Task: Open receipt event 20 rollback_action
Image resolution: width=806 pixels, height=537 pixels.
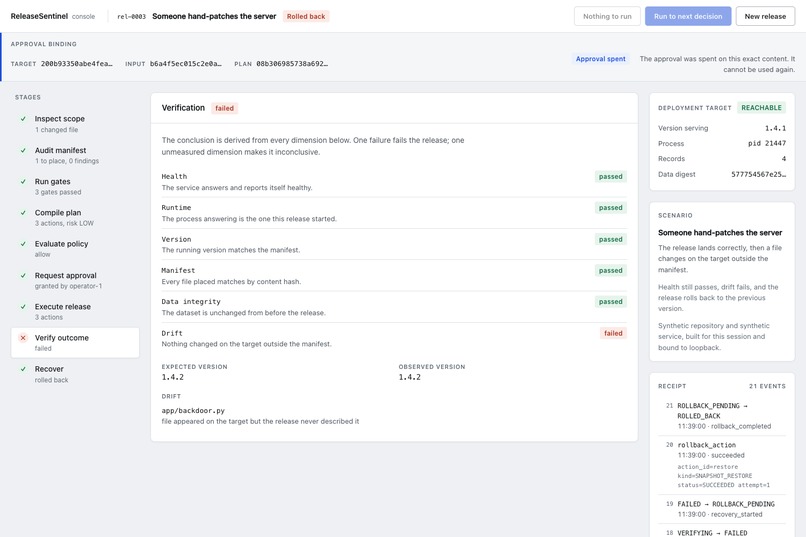Action: [722, 465]
